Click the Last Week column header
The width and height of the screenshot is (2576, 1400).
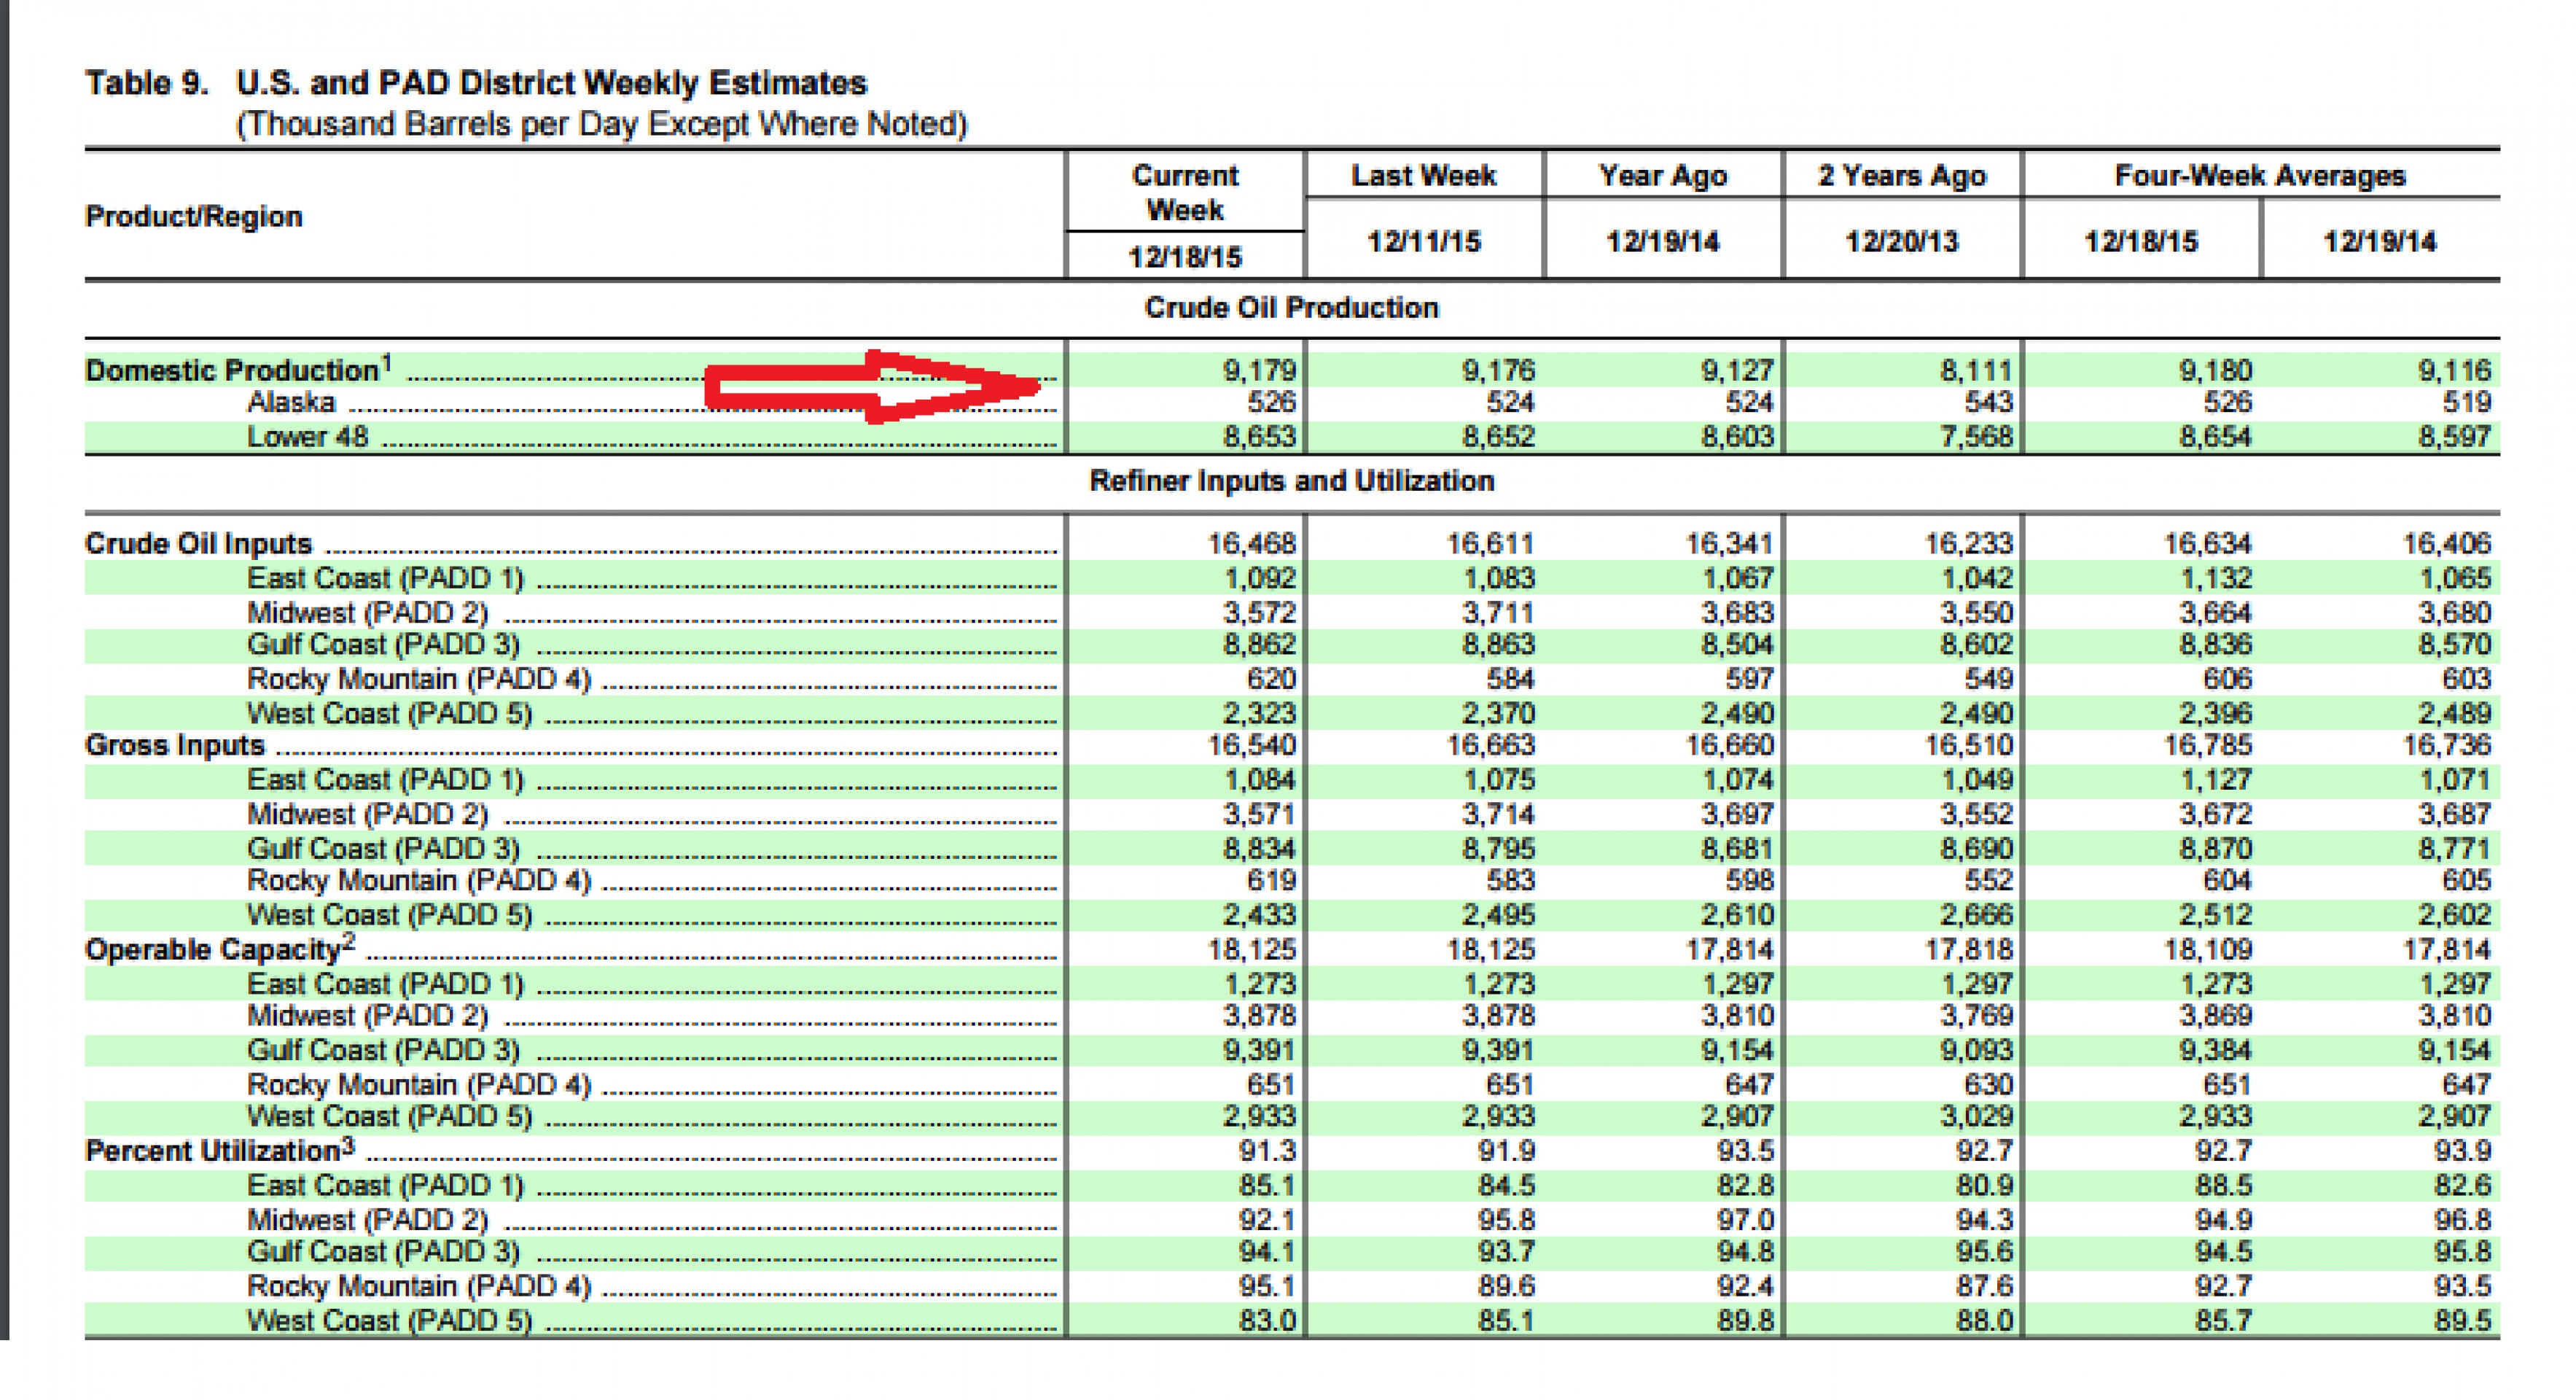coord(1423,176)
